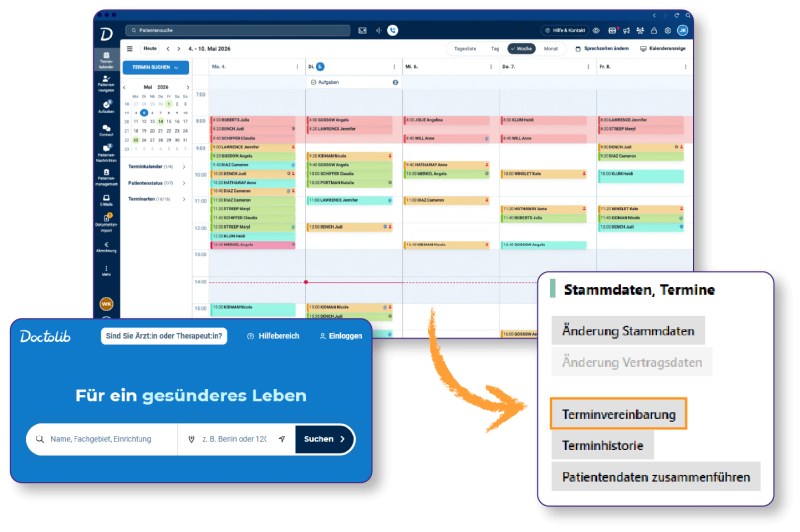This screenshot has height=532, width=800.
Task: Click Sind Sie Ärzt:in oder Therapeut:in?
Action: coord(164,336)
